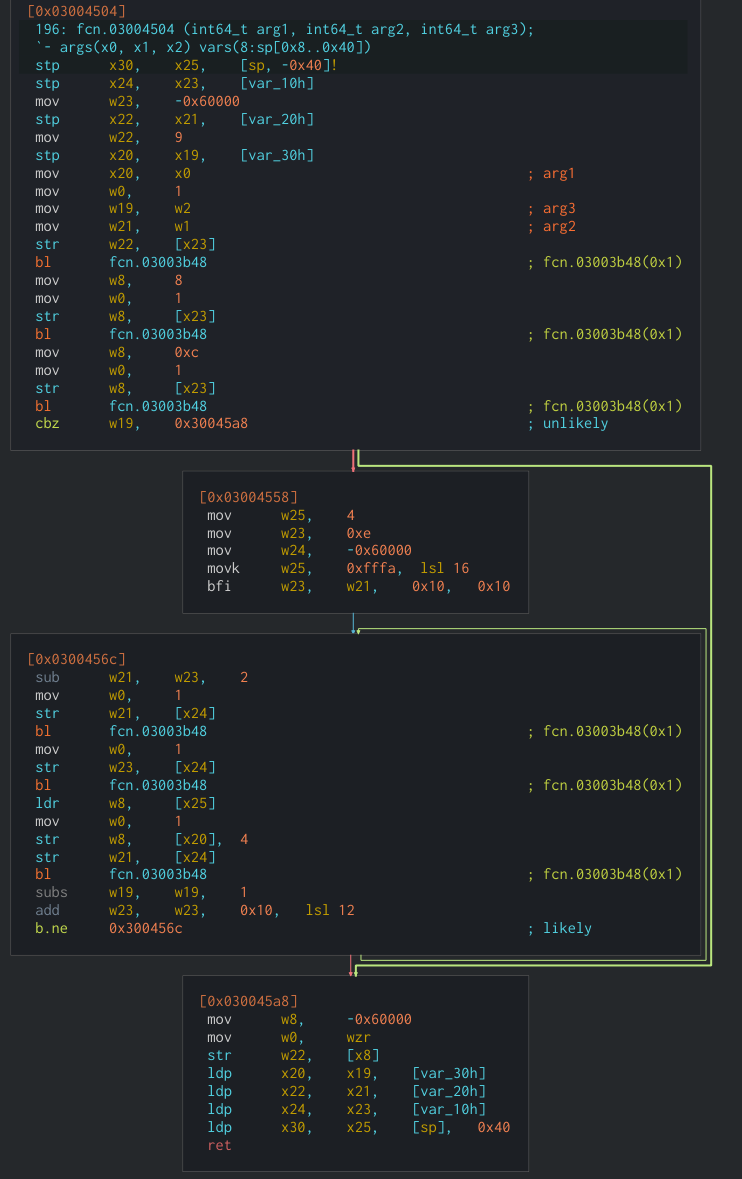The width and height of the screenshot is (742, 1179).
Task: Click the '; unlikely' comment
Action: point(568,423)
